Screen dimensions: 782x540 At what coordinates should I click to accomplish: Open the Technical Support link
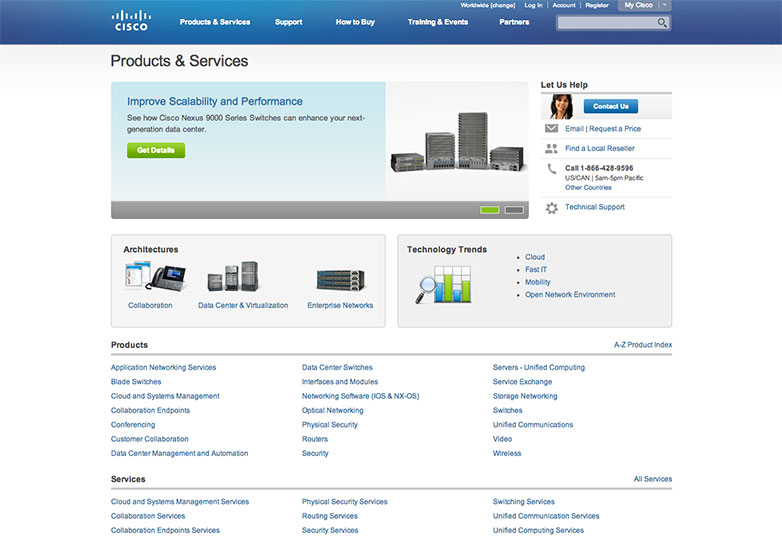[x=594, y=207]
